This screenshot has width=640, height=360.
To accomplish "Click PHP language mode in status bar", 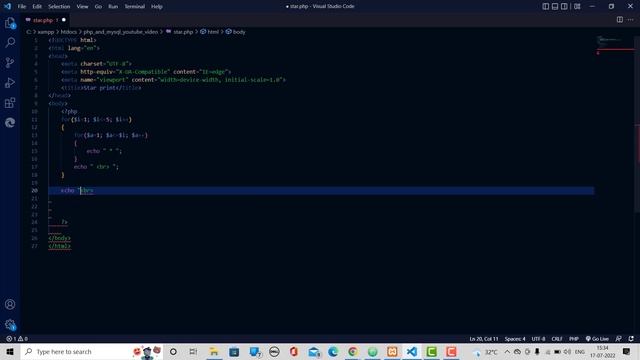I will pos(573,339).
